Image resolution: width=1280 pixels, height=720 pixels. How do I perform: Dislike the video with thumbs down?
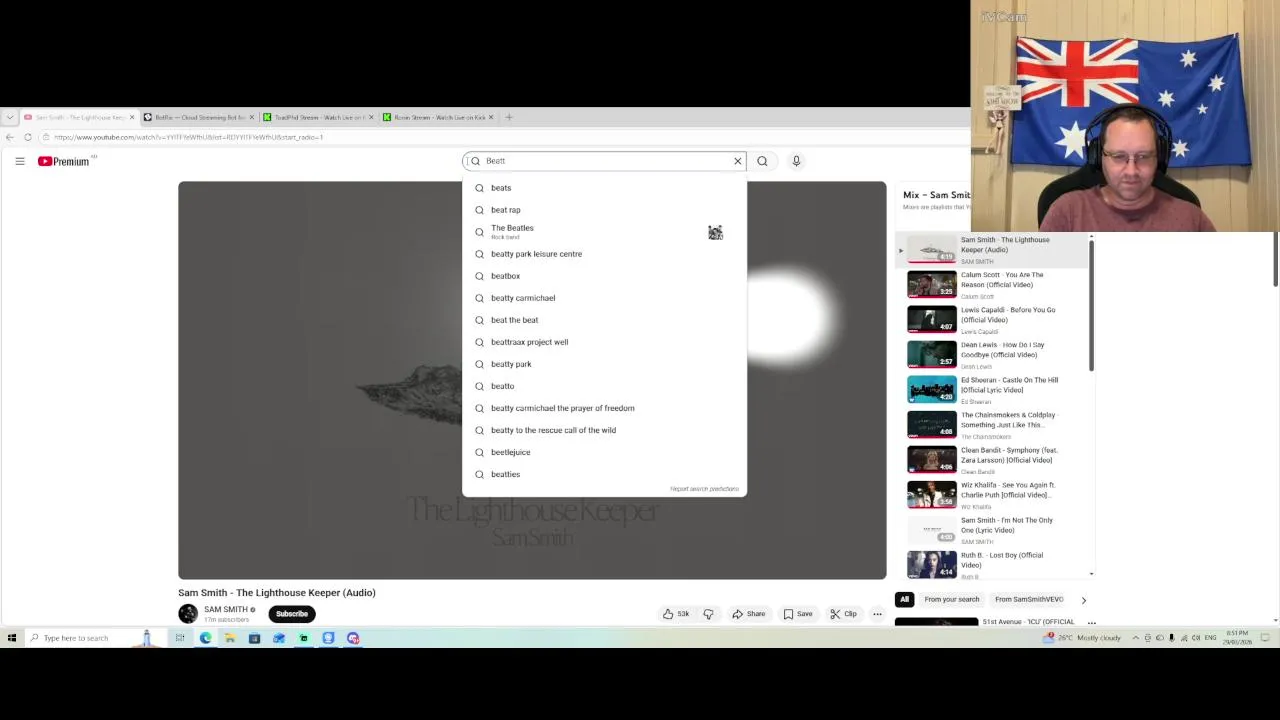pos(708,614)
